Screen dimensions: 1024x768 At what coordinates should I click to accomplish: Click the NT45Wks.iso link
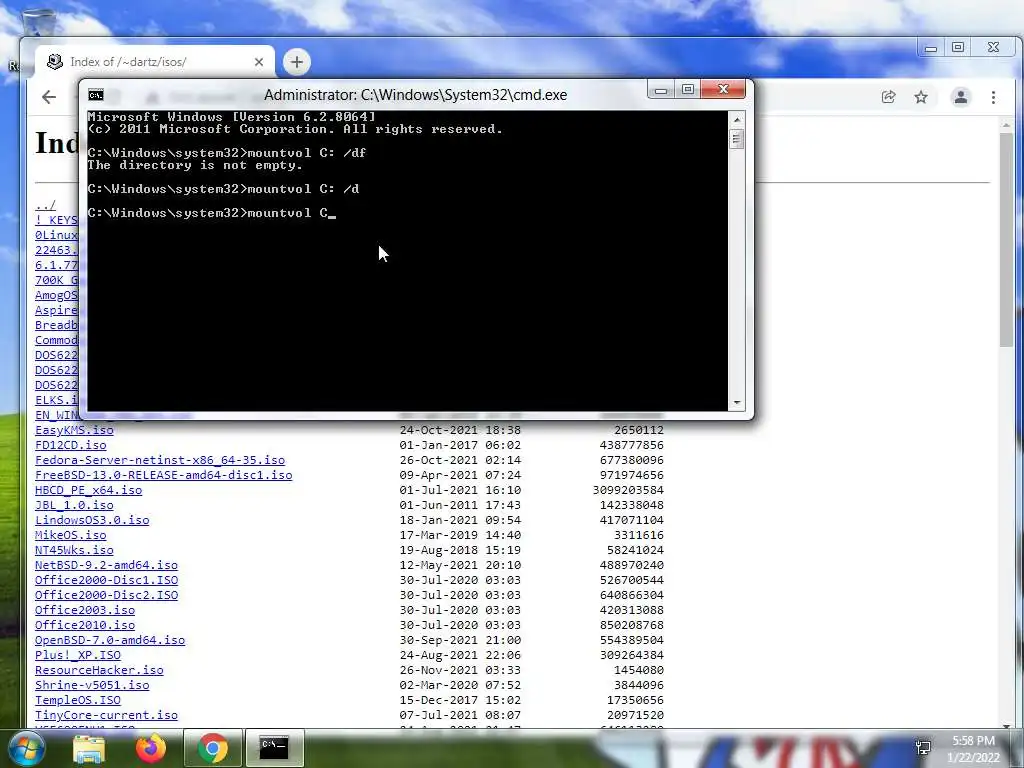point(74,551)
